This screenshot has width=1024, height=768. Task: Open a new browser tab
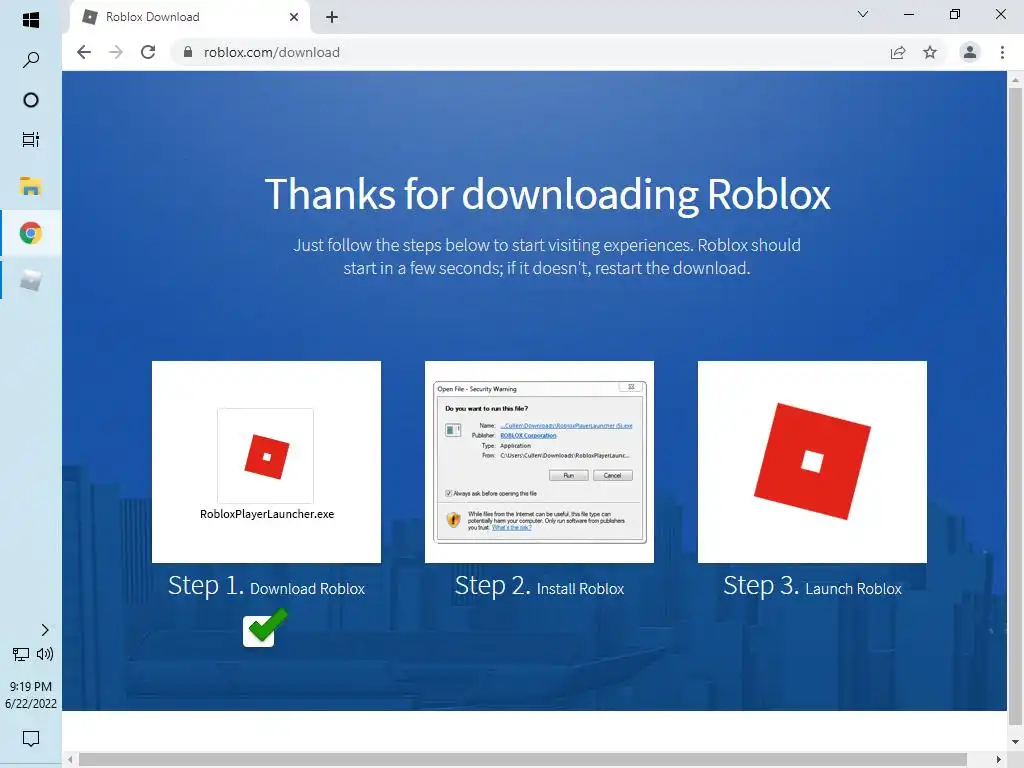[332, 17]
